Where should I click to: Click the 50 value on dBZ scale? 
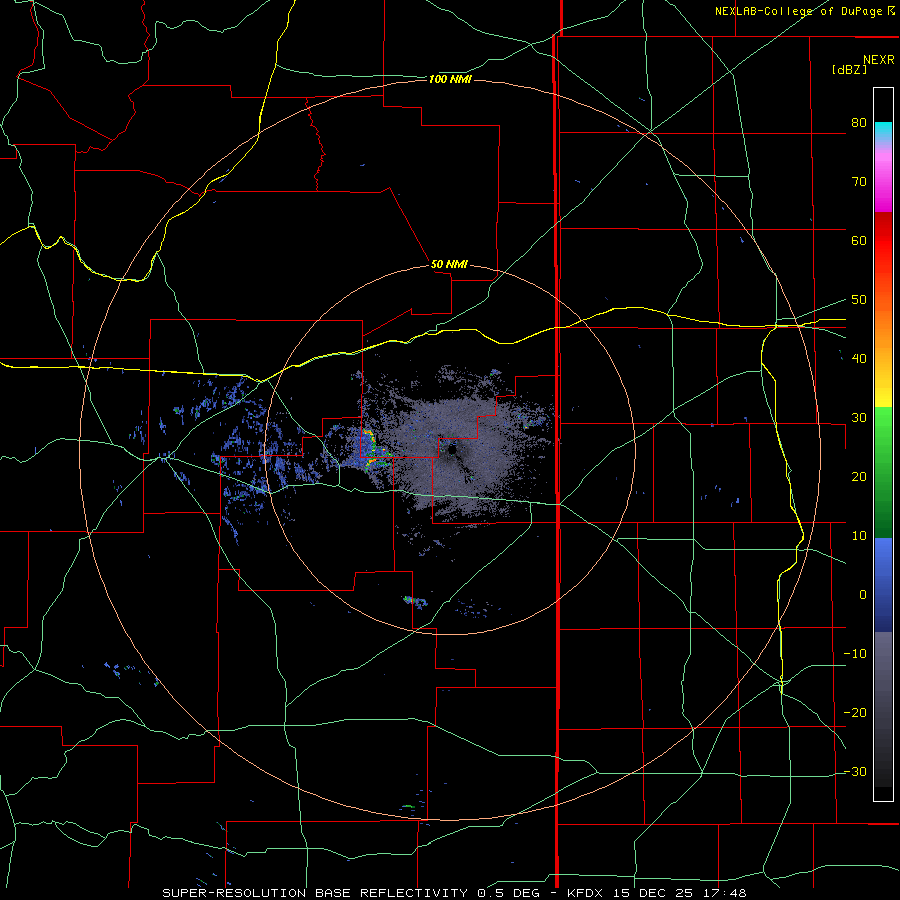(x=859, y=300)
